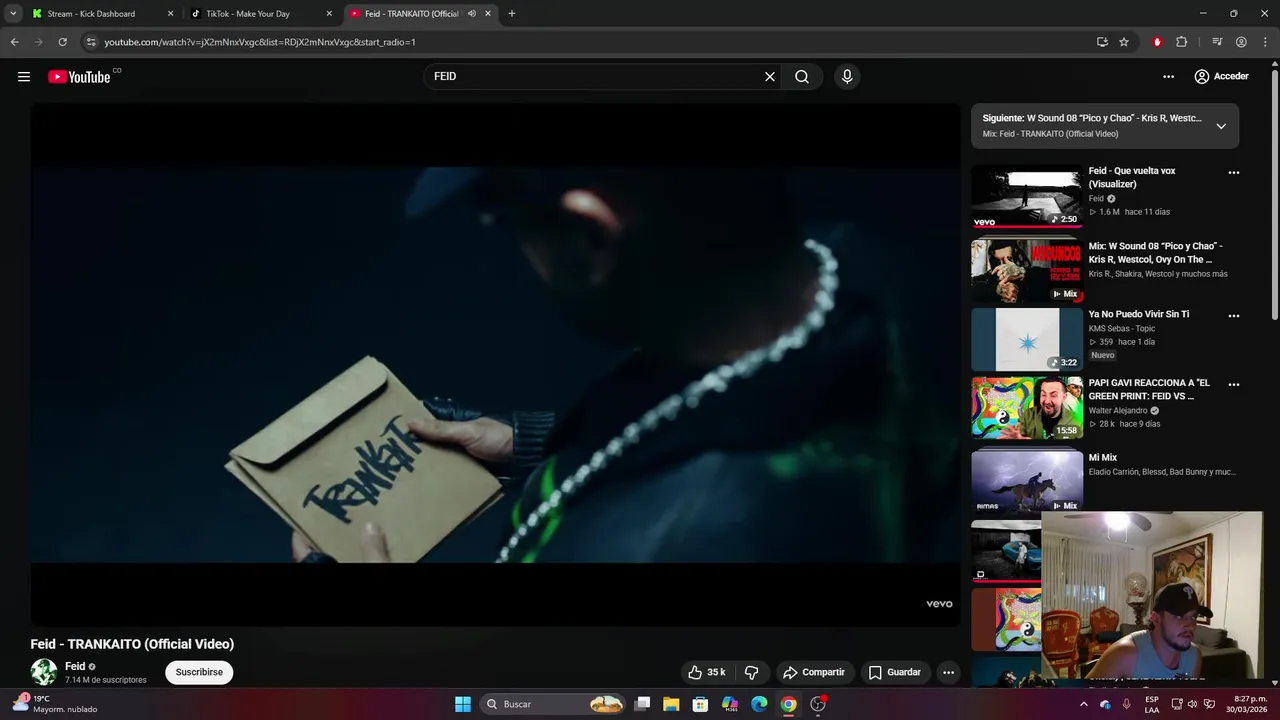This screenshot has width=1280, height=720.
Task: Click the ESP LAA language indicator
Action: click(1152, 704)
